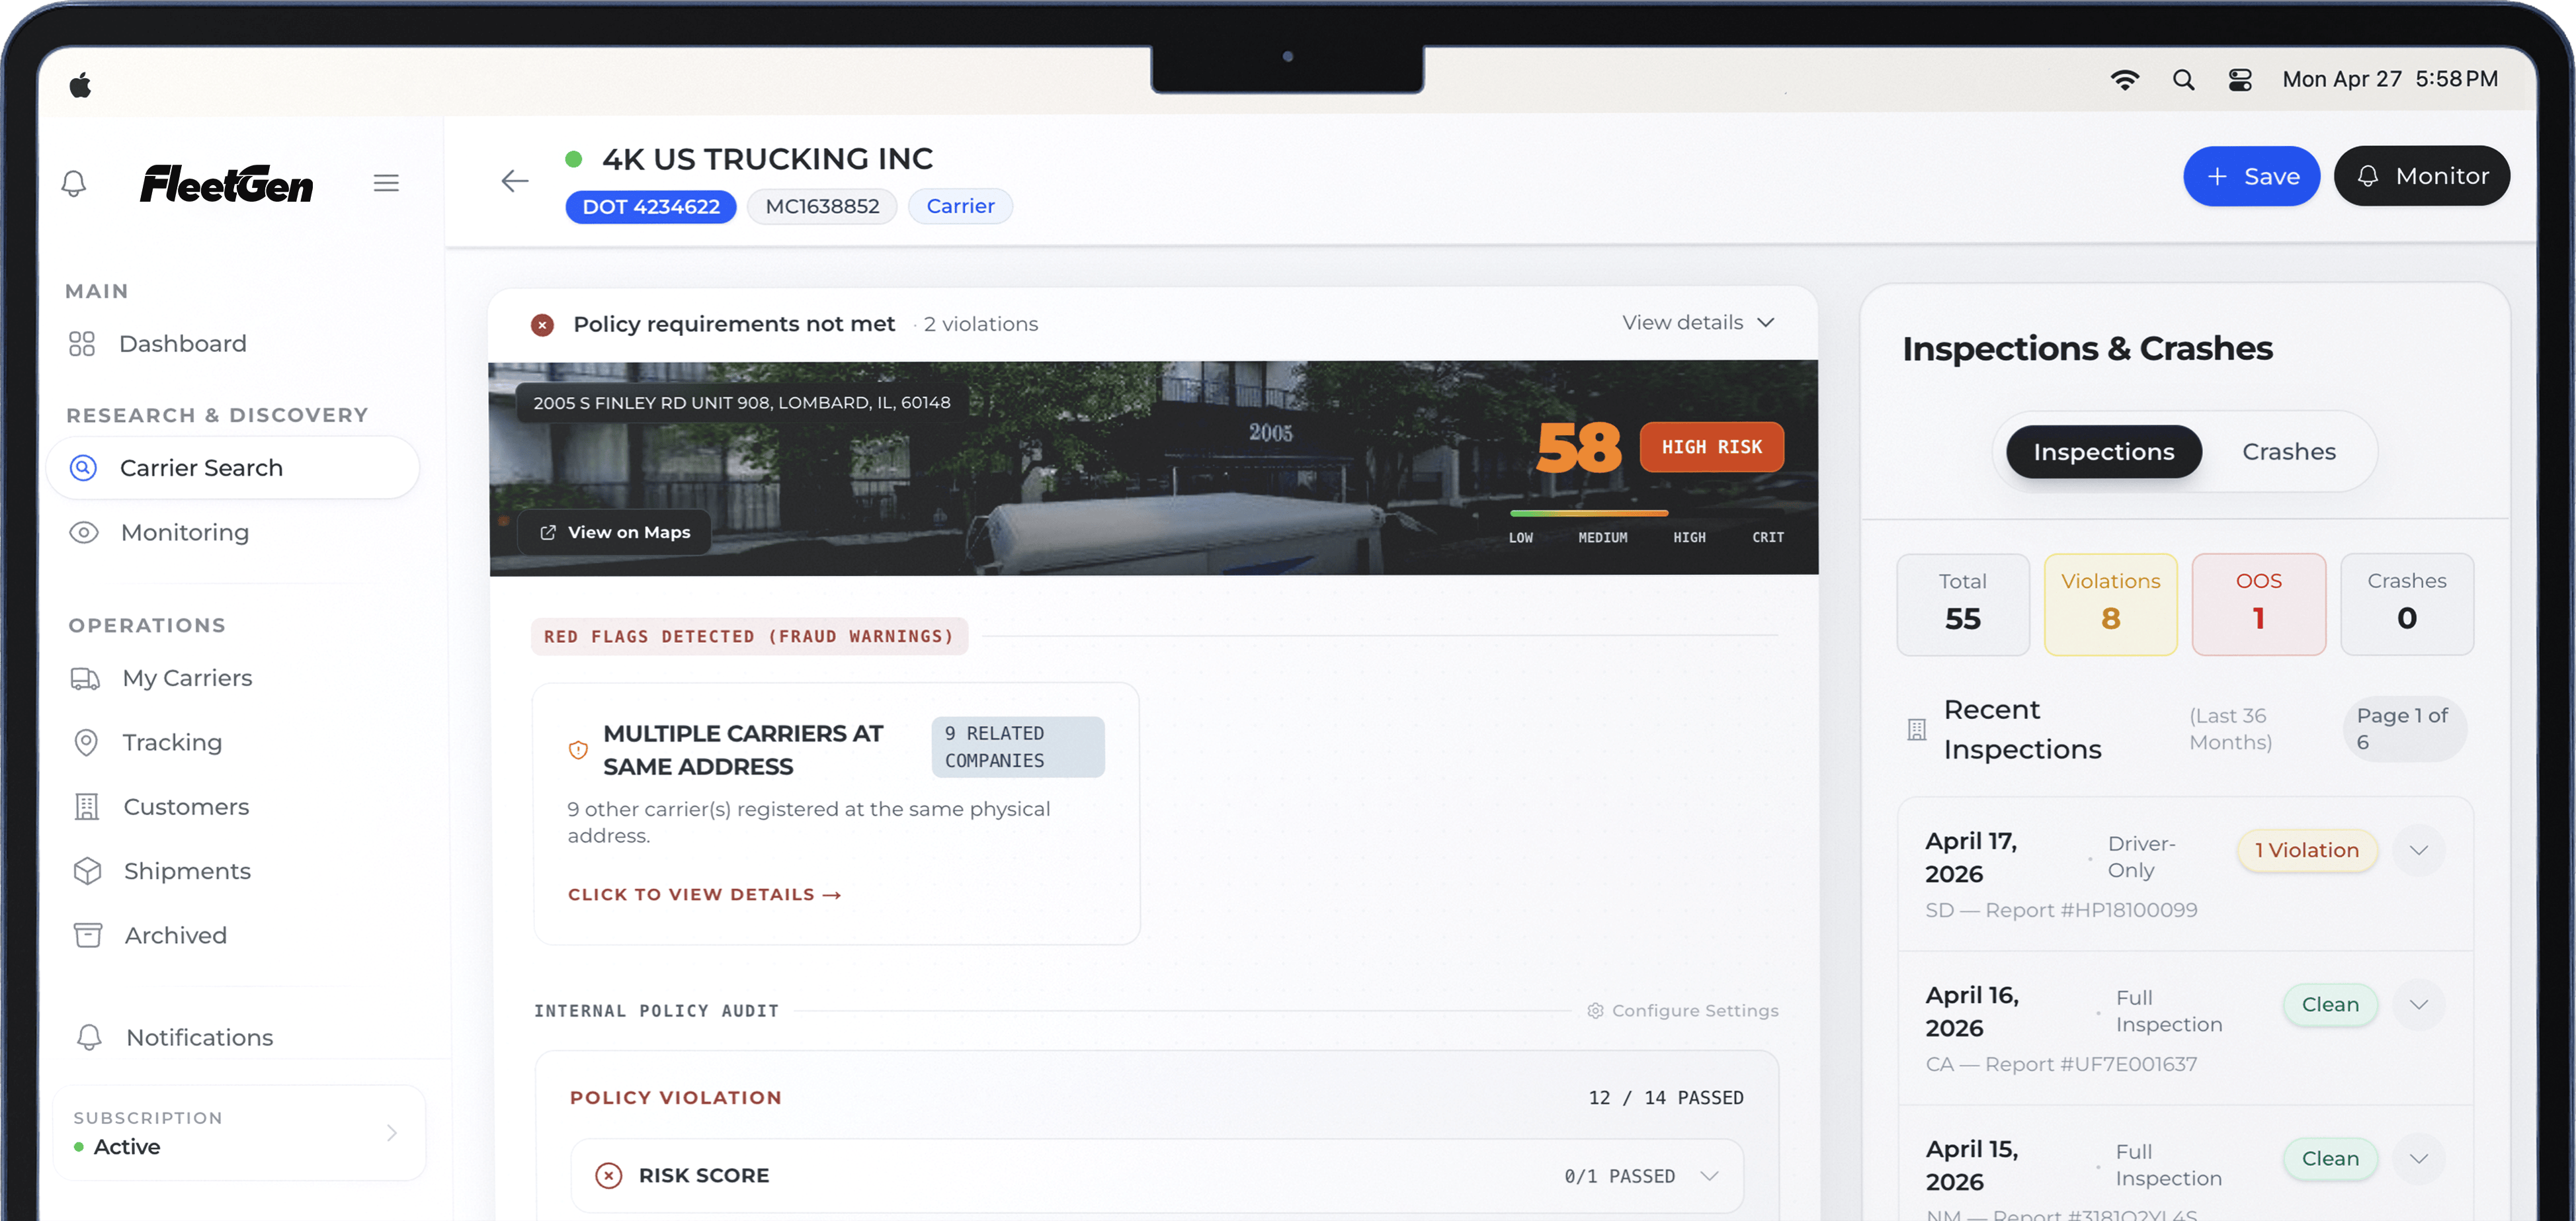Click the Shipments box icon

click(88, 871)
